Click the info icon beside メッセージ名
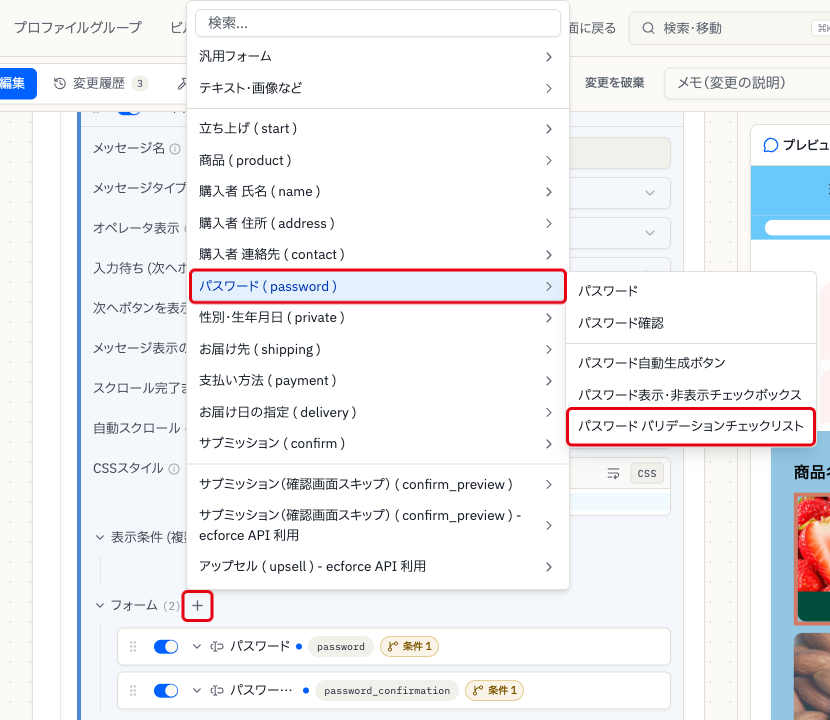Screen dimensions: 830x720 tap(175, 149)
